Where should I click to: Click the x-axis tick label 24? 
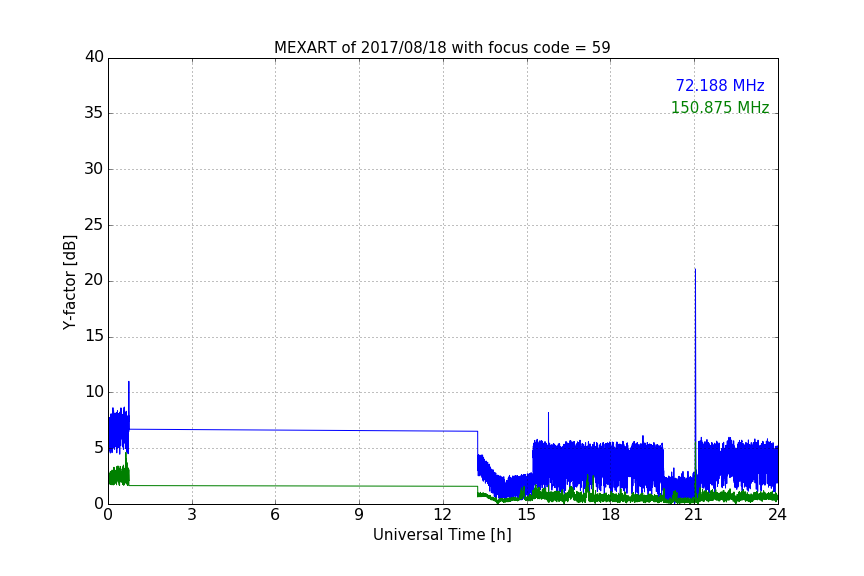click(777, 515)
